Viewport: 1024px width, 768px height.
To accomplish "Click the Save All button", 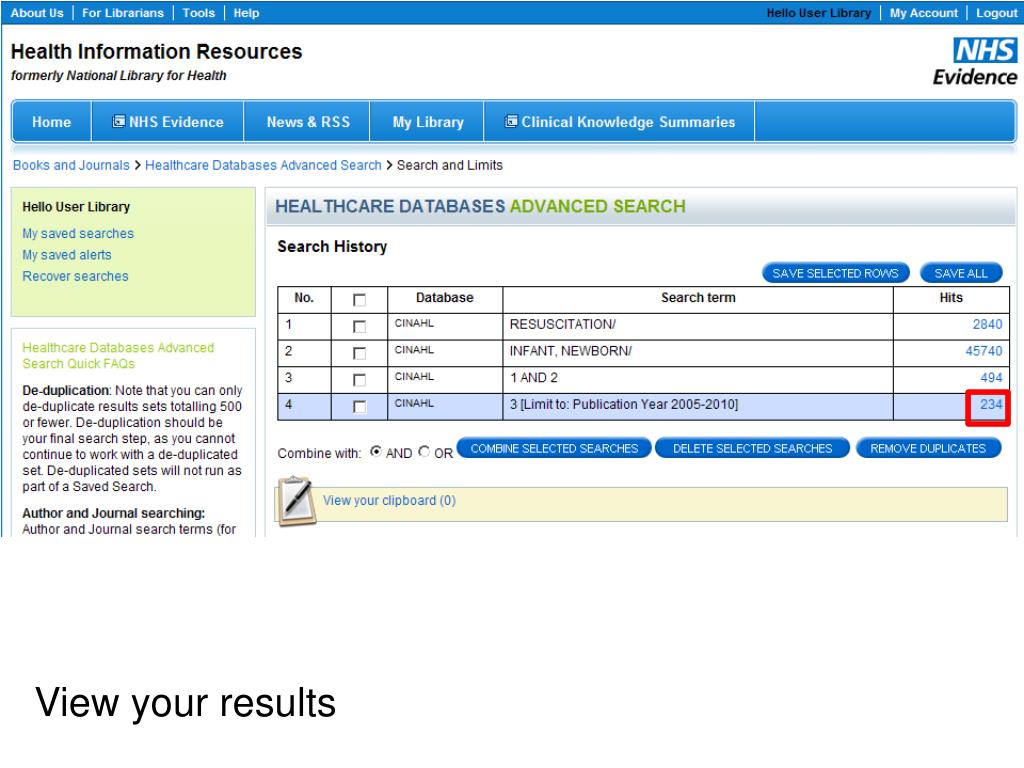I will 961,273.
